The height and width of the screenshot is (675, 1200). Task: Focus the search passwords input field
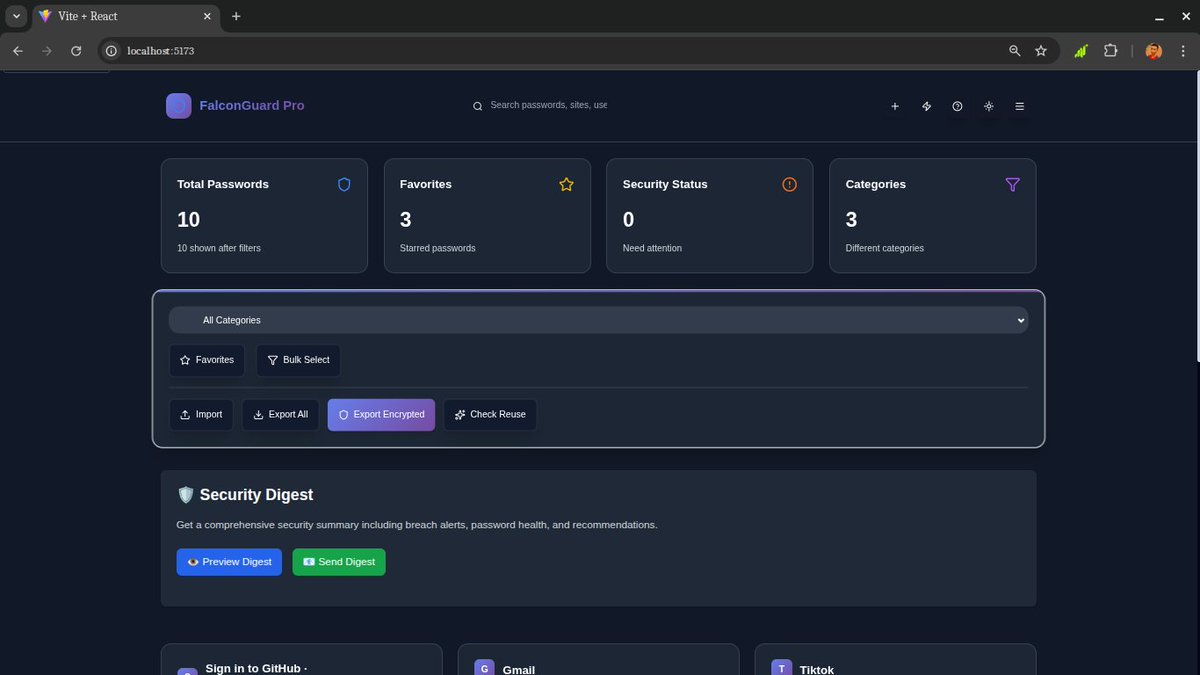tap(548, 105)
